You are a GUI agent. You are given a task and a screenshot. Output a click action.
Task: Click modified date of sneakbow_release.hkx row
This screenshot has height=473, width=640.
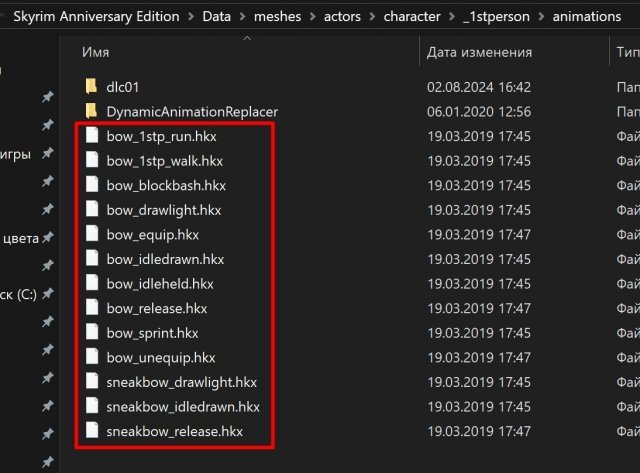pyautogui.click(x=479, y=431)
